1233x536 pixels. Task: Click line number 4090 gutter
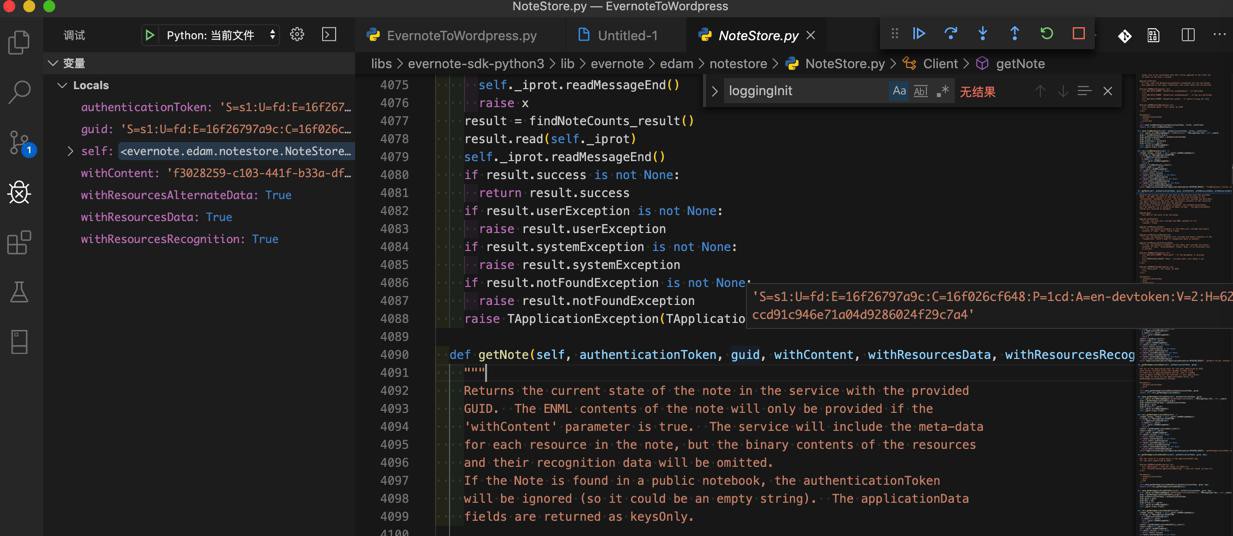394,355
